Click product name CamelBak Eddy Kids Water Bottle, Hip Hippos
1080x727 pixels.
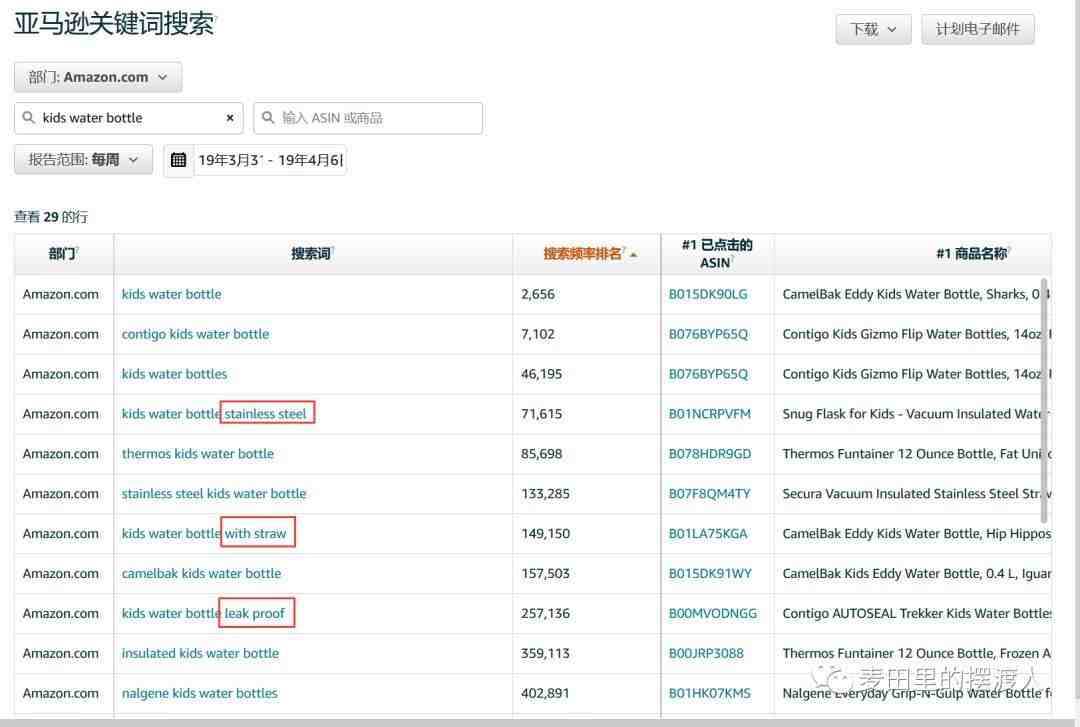917,534
